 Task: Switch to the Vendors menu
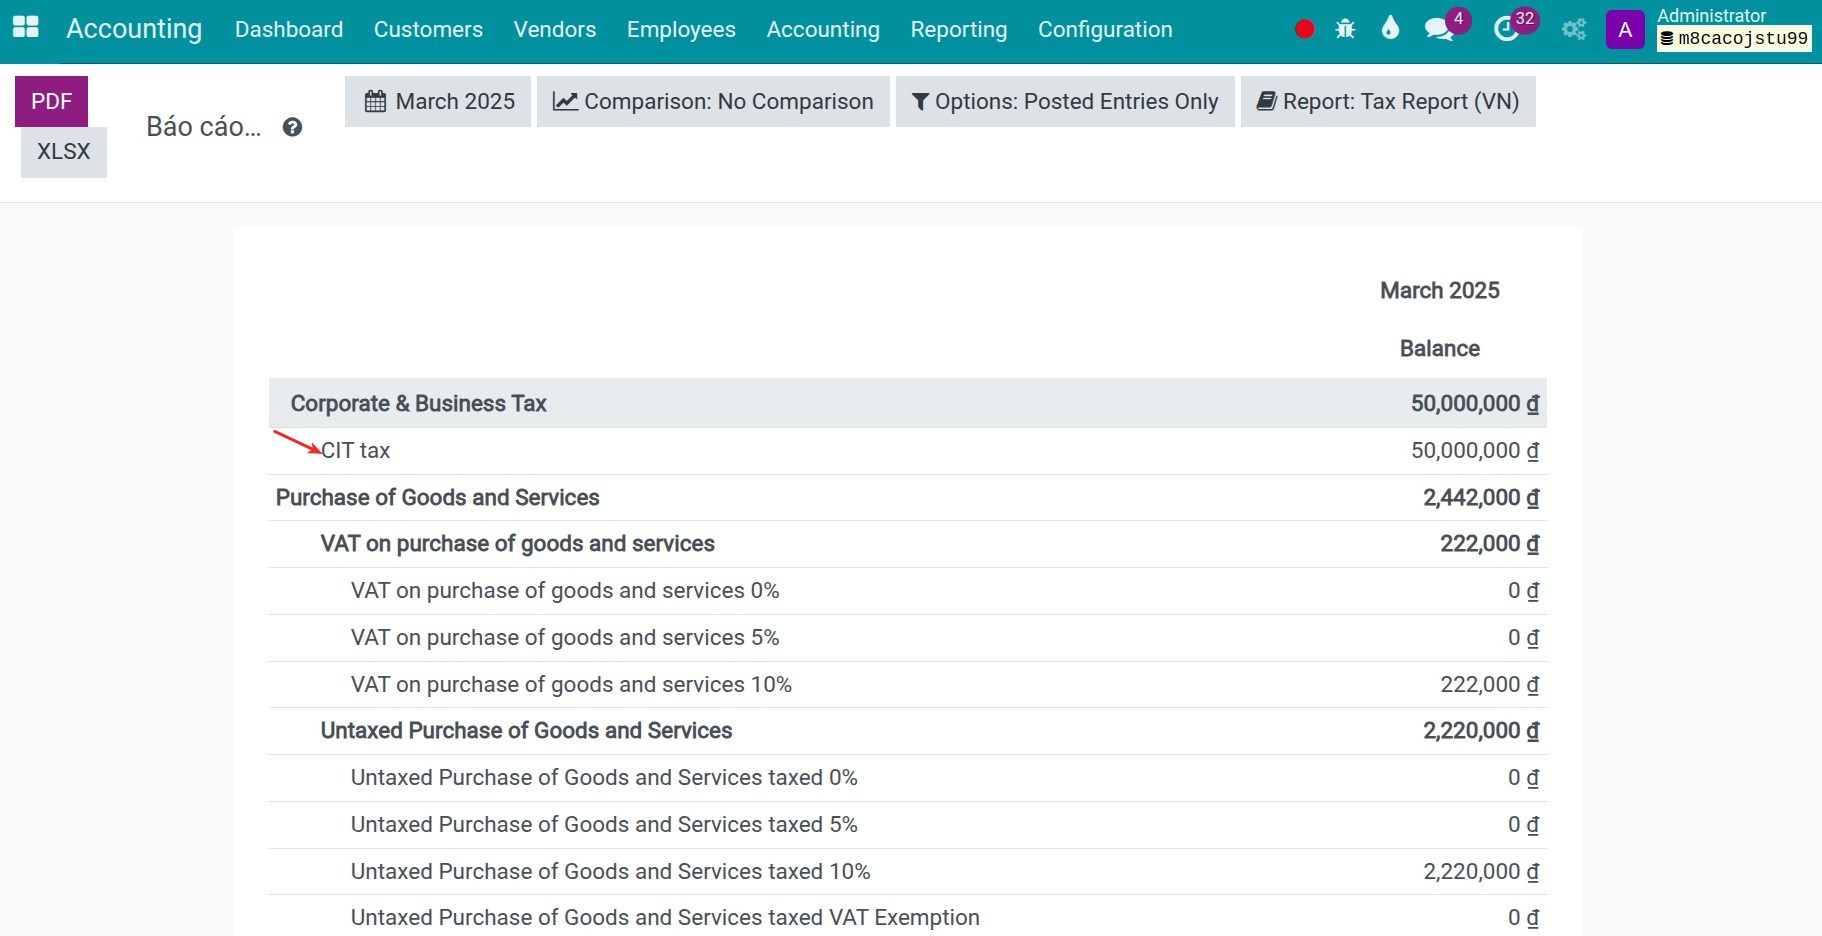[553, 29]
